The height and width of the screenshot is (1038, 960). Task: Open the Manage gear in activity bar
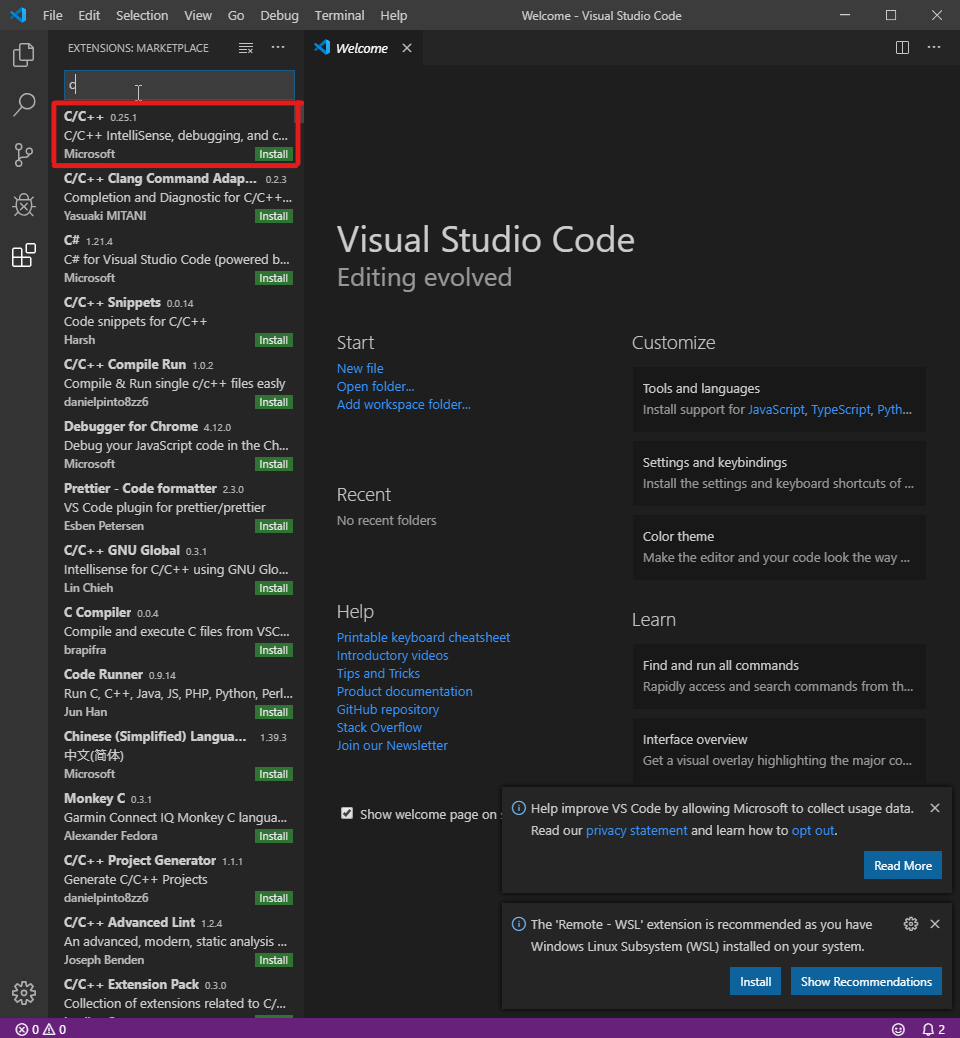(x=24, y=992)
